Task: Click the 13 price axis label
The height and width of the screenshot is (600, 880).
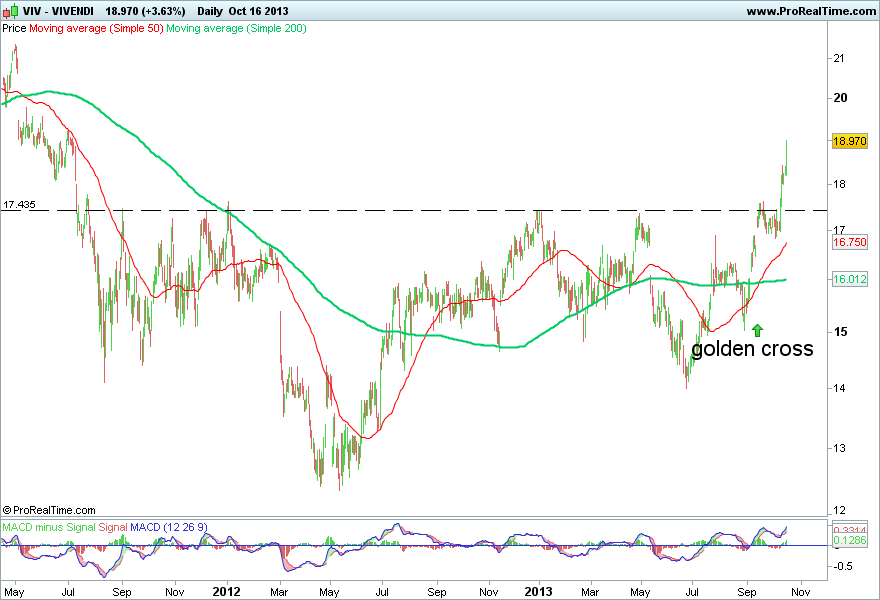Action: [839, 448]
